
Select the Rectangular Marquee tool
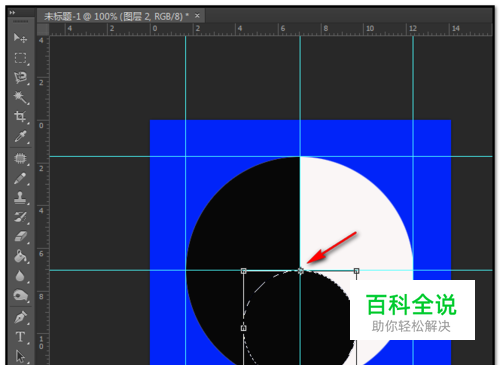coord(20,58)
